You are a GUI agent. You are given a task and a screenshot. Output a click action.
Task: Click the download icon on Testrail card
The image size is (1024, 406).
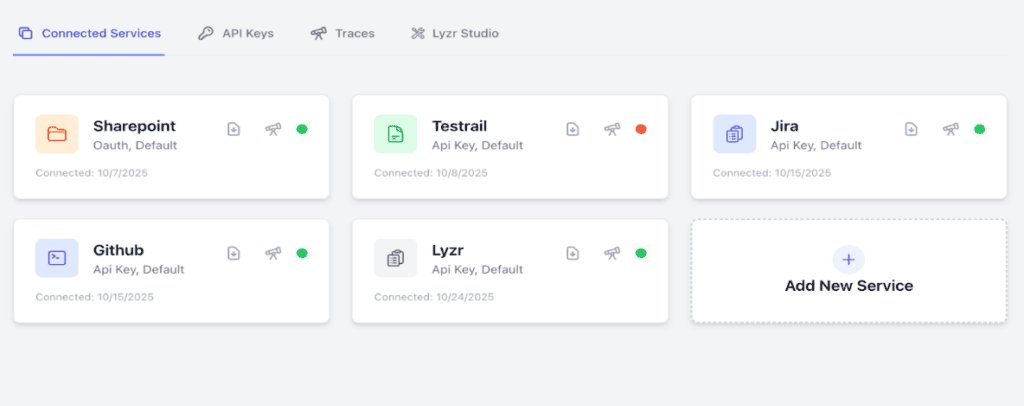[573, 129]
